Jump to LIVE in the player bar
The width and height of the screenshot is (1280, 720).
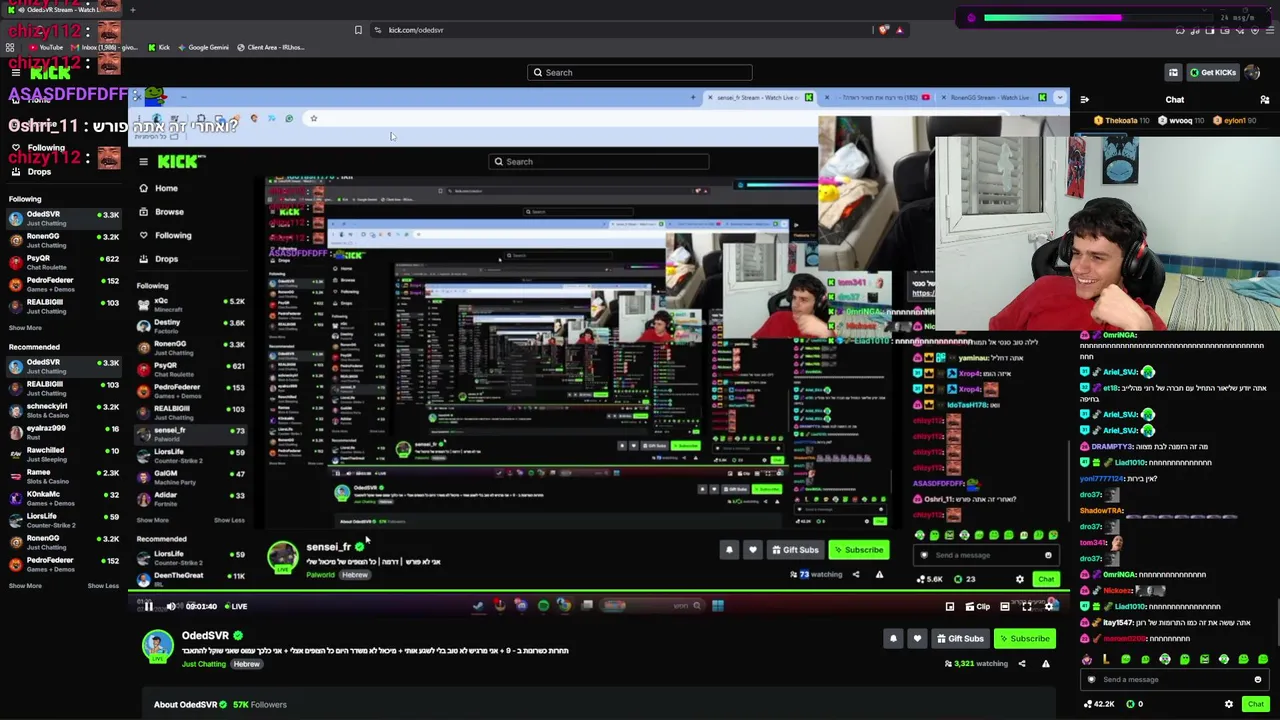click(236, 606)
